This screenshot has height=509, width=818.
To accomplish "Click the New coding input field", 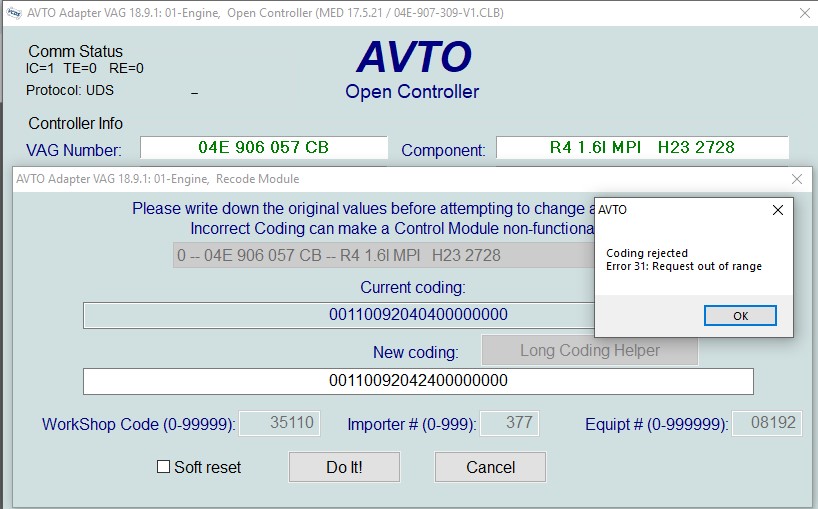I will [418, 381].
